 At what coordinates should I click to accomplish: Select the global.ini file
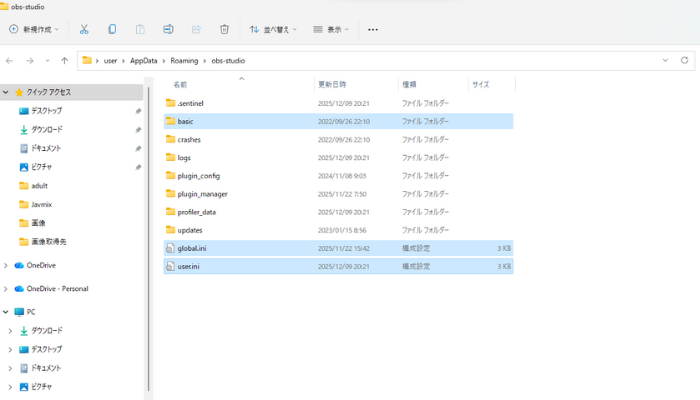pos(338,248)
